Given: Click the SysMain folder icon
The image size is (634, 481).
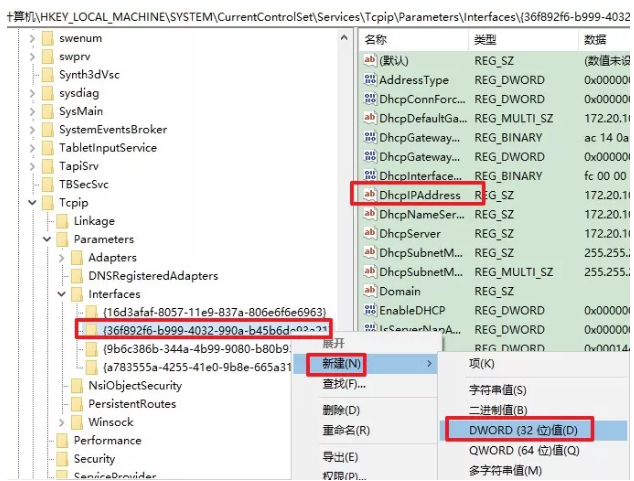Looking at the screenshot, I should point(47,111).
